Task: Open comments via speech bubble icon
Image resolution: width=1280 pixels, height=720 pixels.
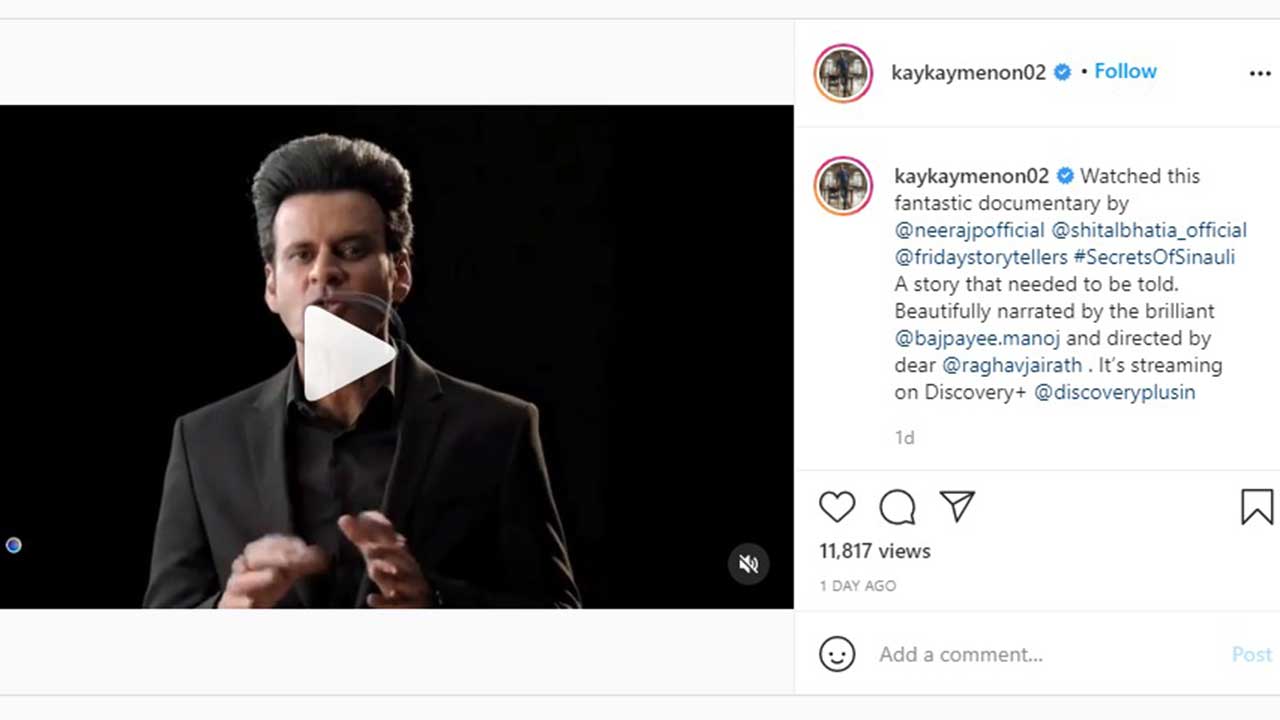Action: (x=897, y=507)
